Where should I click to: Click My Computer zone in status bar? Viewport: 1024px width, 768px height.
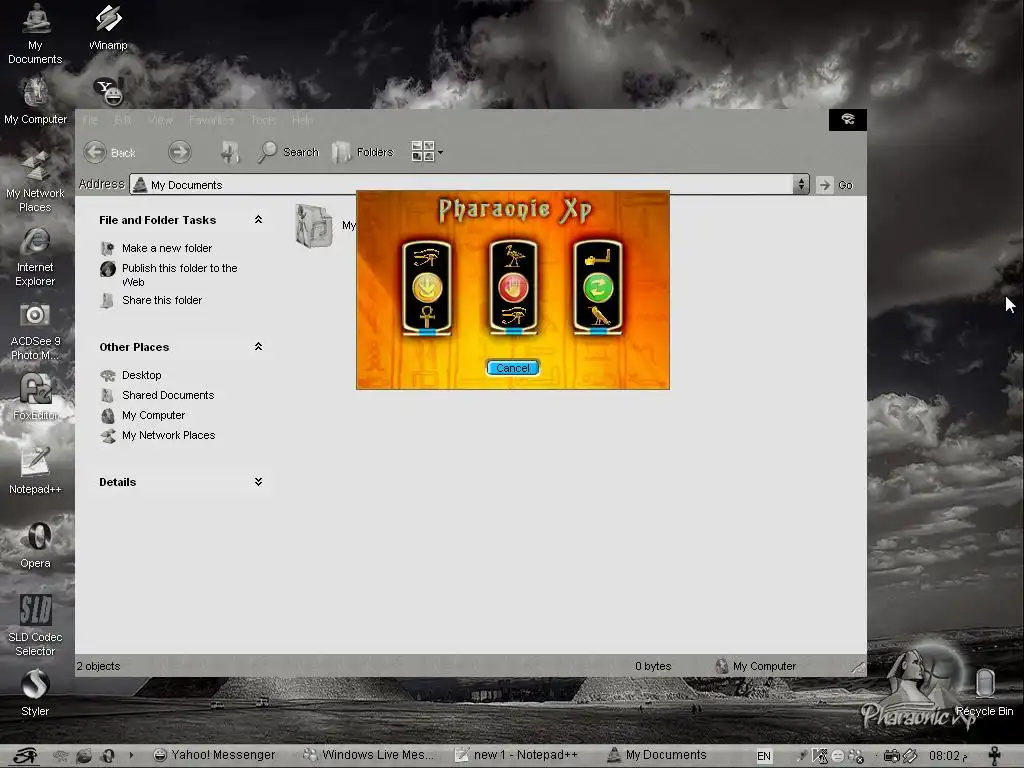[756, 666]
